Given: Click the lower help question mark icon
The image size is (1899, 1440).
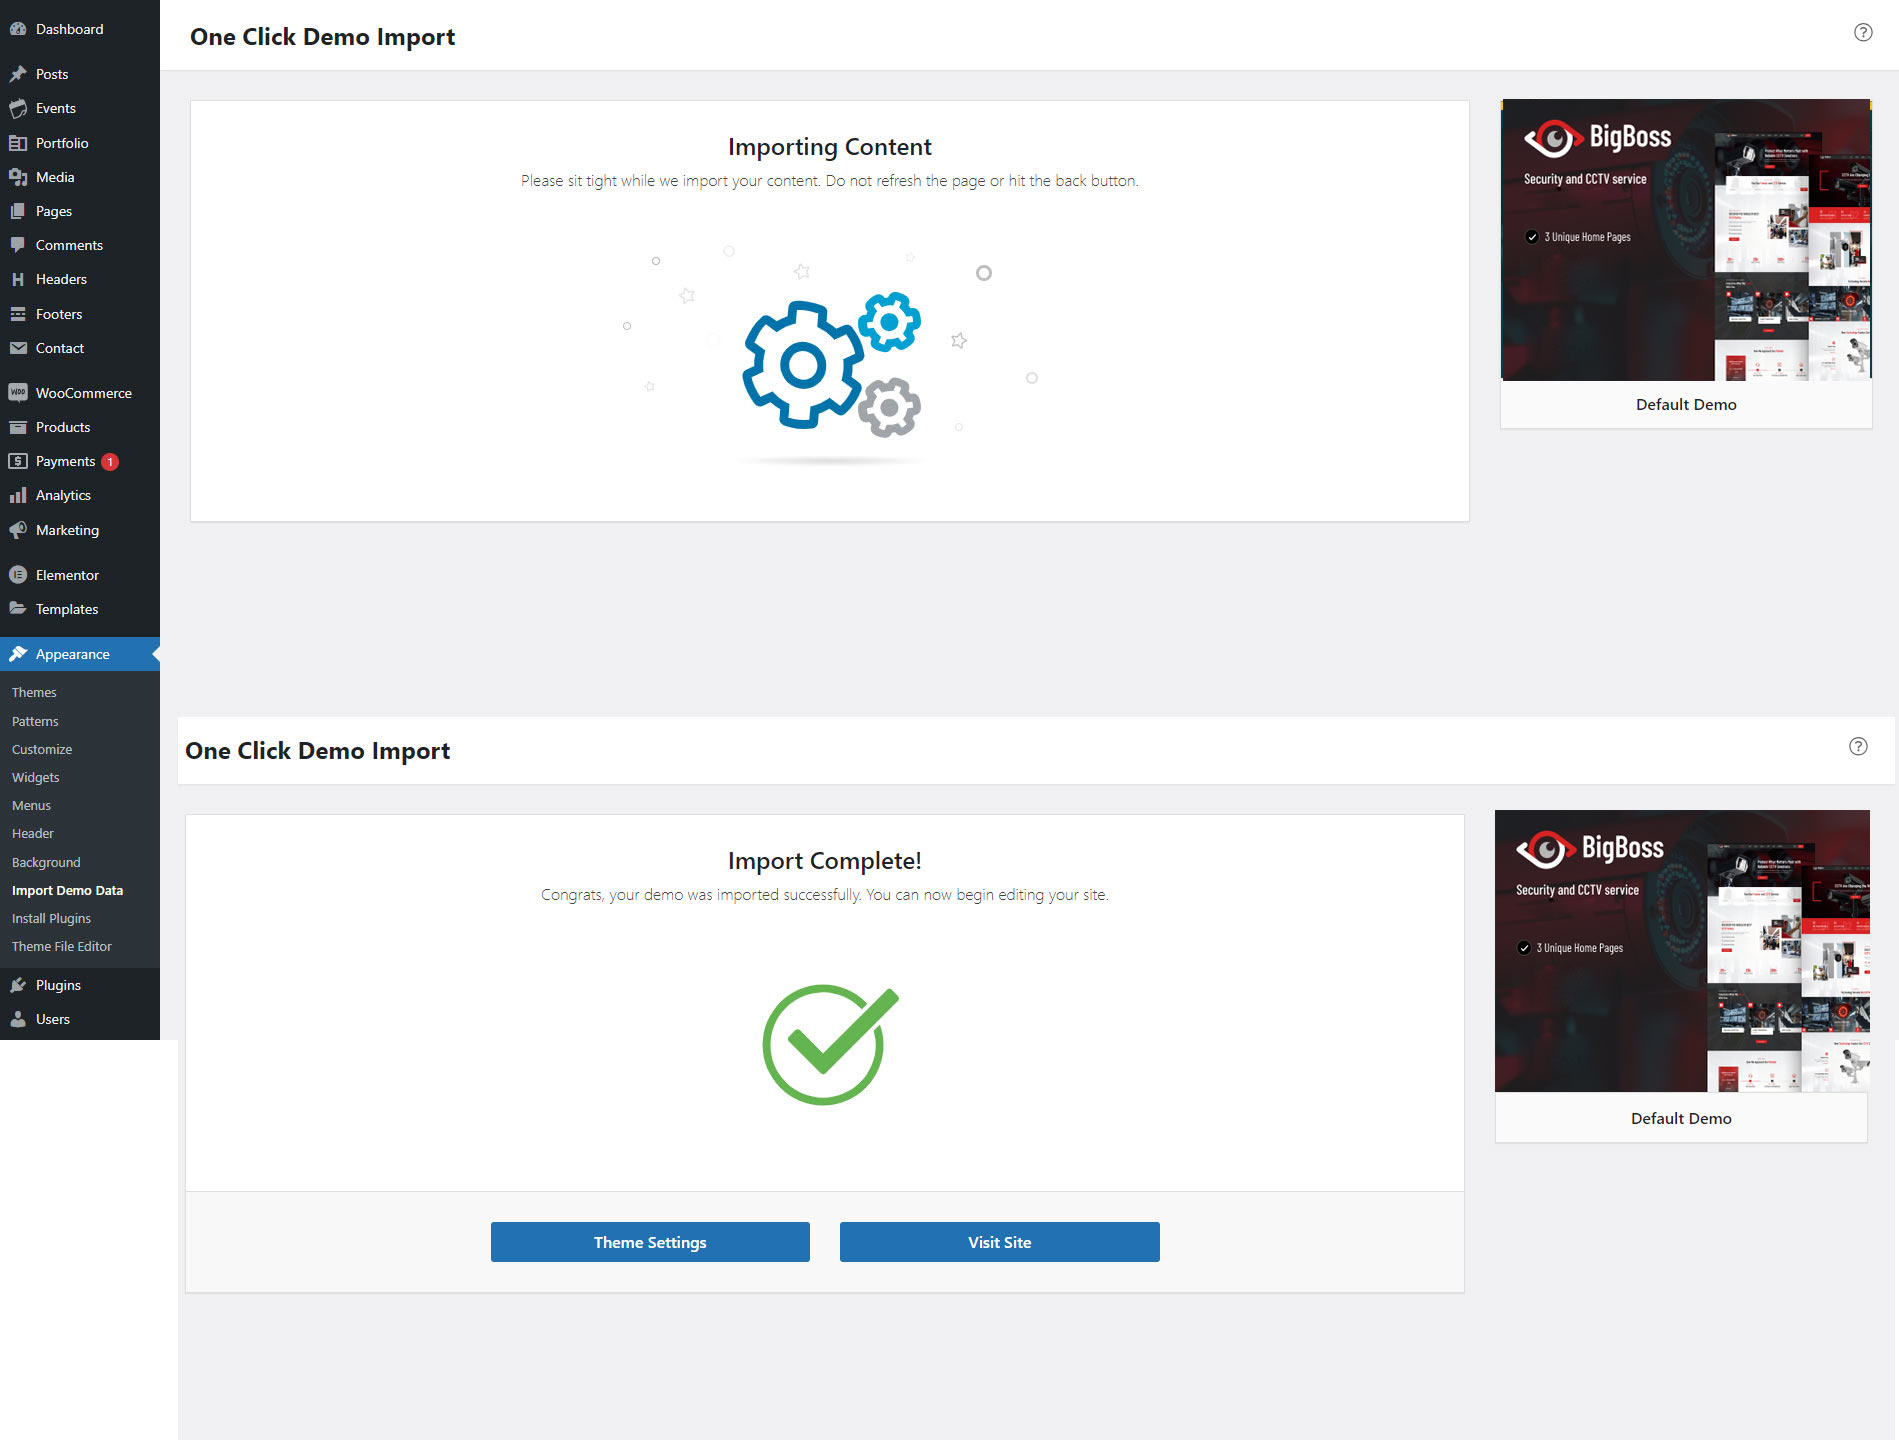Looking at the screenshot, I should (x=1857, y=746).
